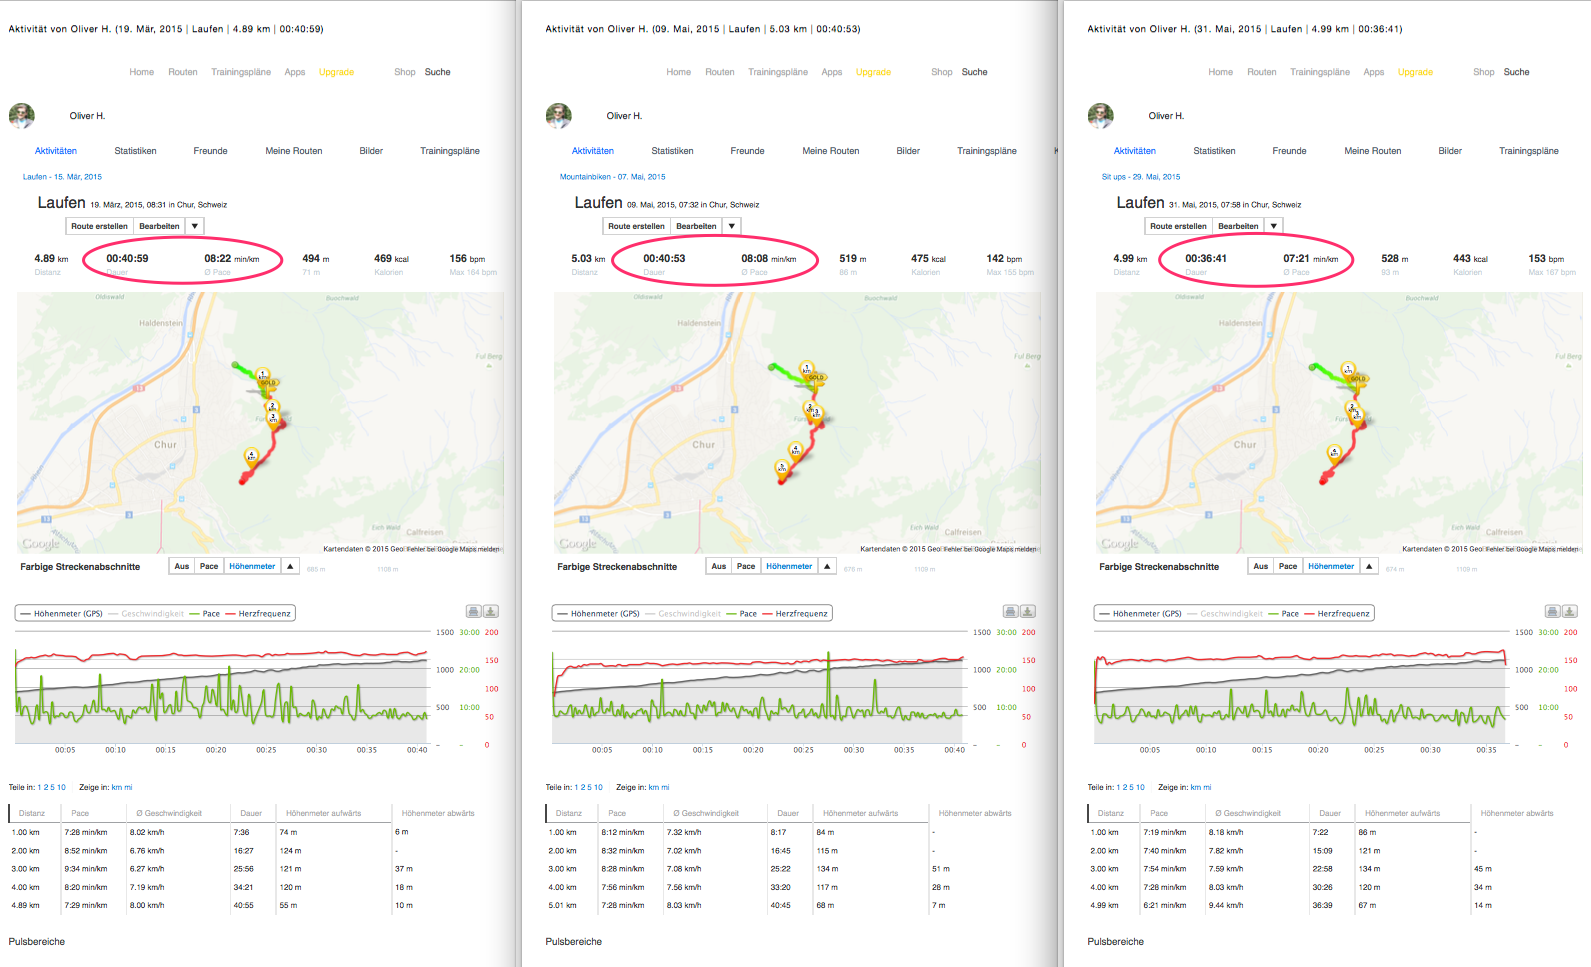The image size is (1591, 967).
Task: Open the Statistiken tab in the left panel
Action: pyautogui.click(x=135, y=151)
